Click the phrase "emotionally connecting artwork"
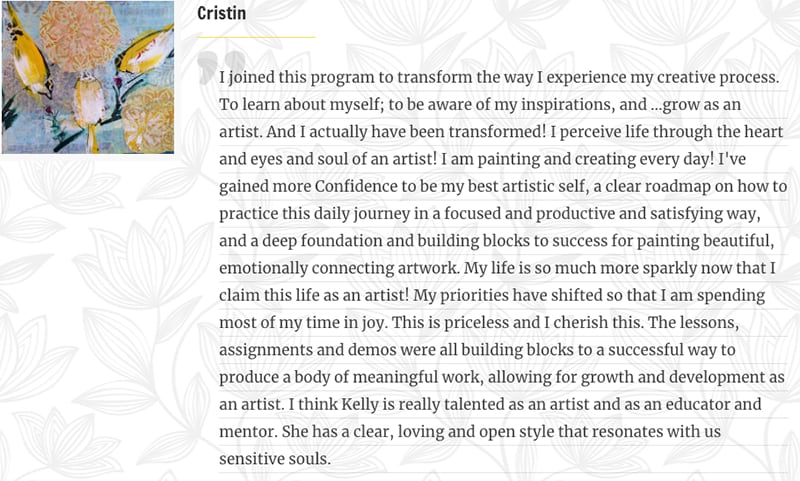Screen dimensions: 800x481 point(338,268)
